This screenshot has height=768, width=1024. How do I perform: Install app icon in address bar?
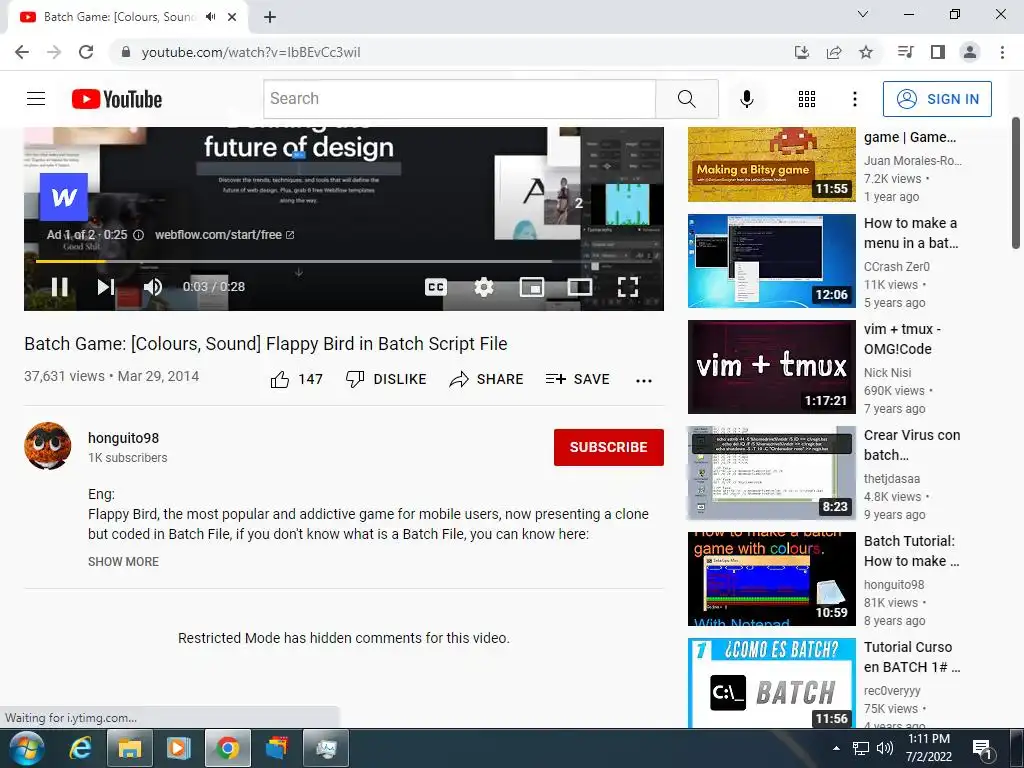802,52
